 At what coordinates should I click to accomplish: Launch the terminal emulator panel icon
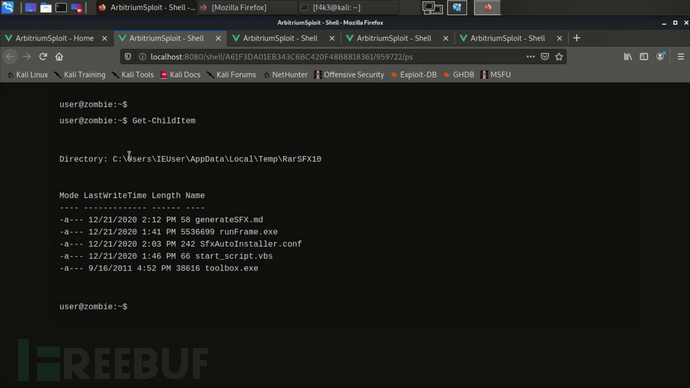pos(61,7)
